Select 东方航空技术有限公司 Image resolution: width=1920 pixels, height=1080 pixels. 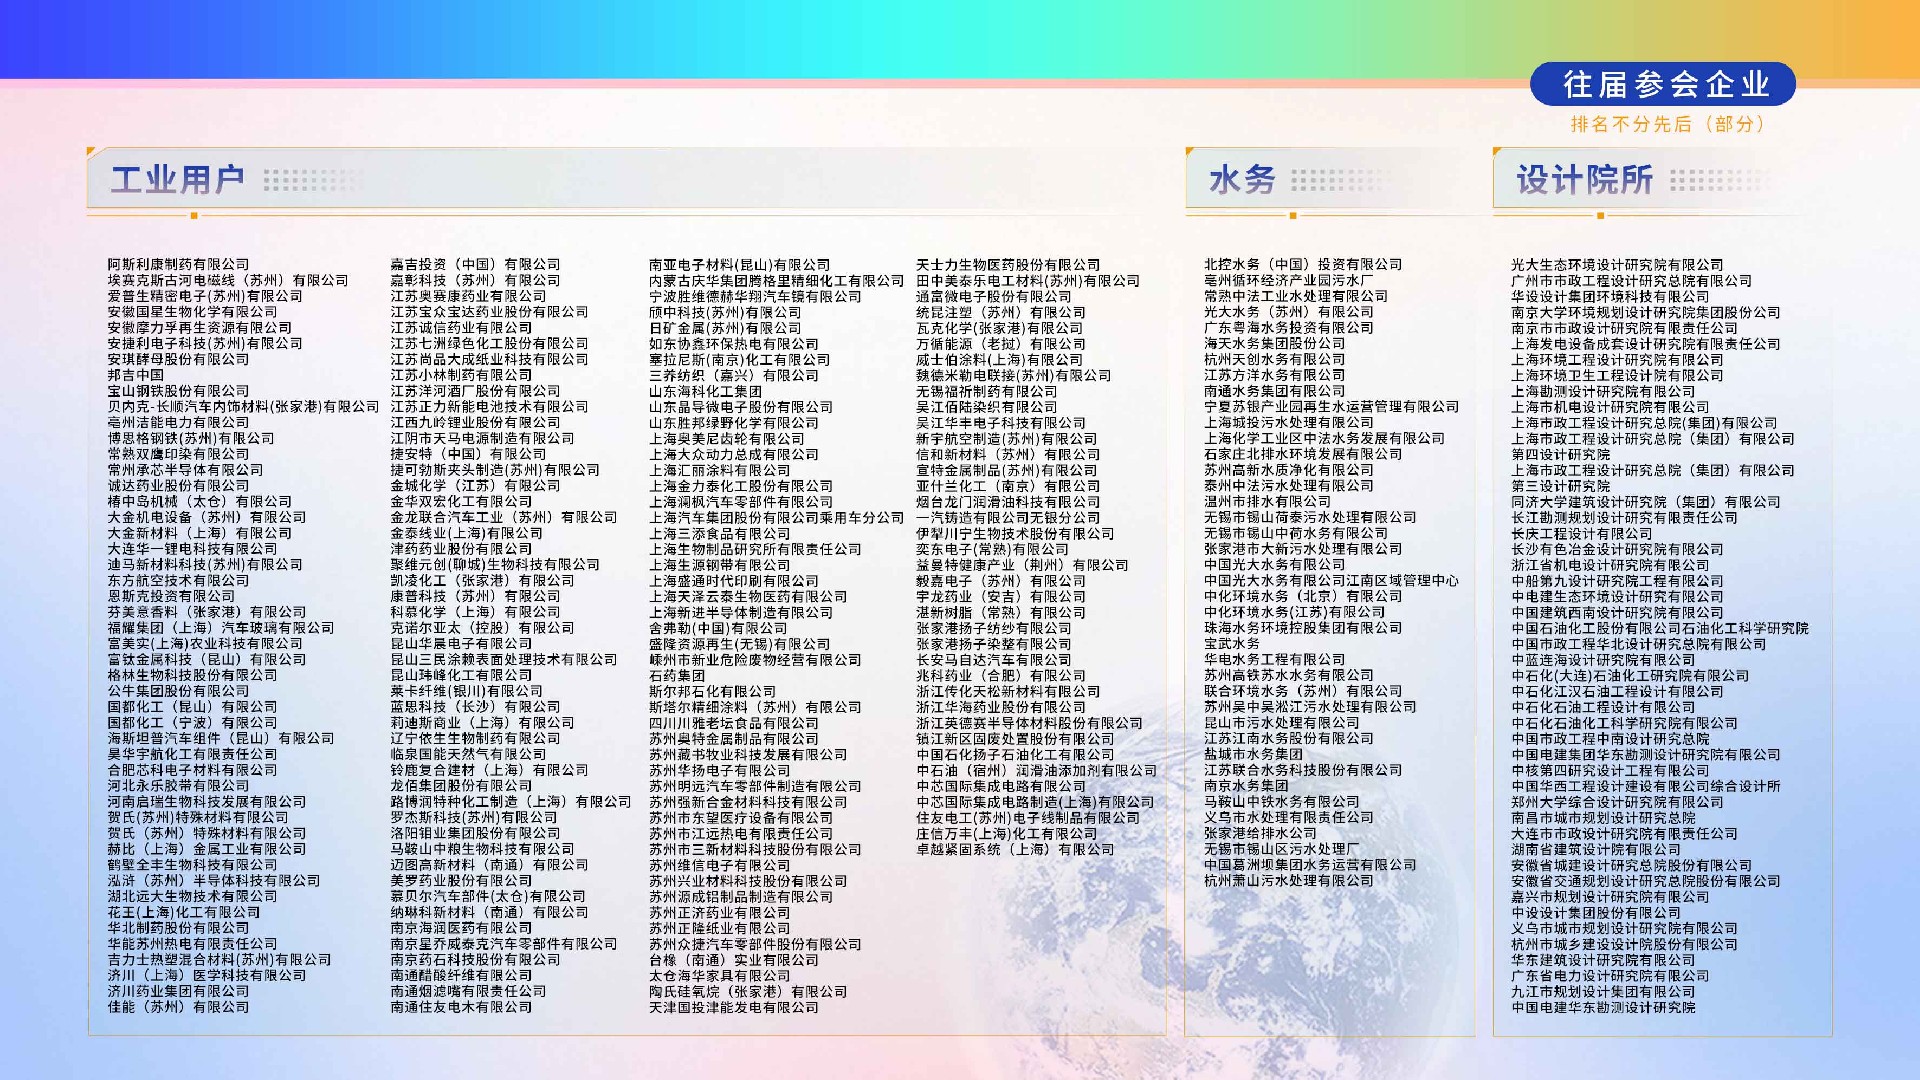point(179,581)
